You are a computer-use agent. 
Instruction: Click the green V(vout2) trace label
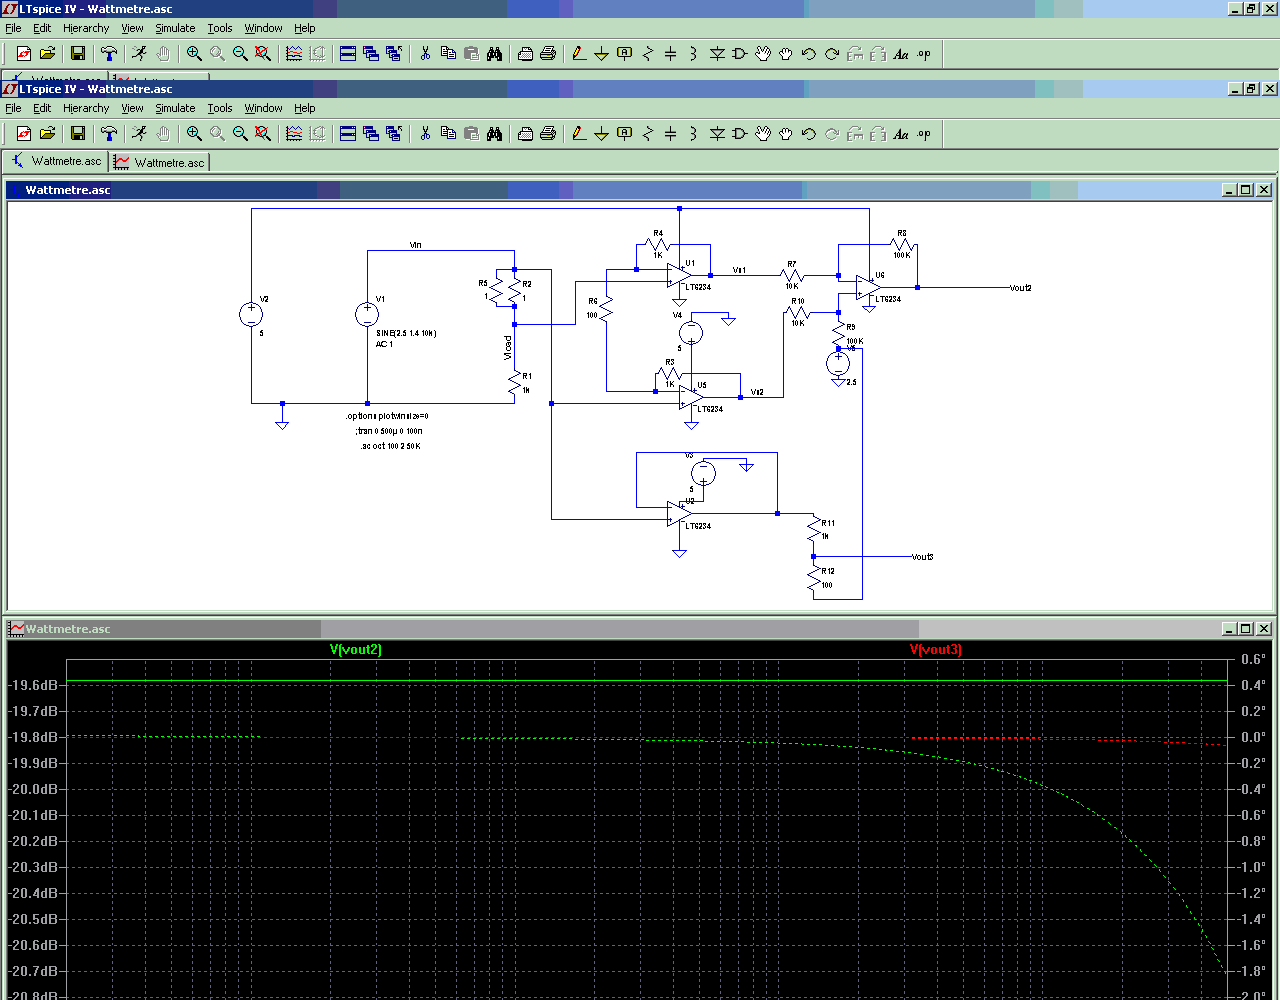tap(356, 650)
